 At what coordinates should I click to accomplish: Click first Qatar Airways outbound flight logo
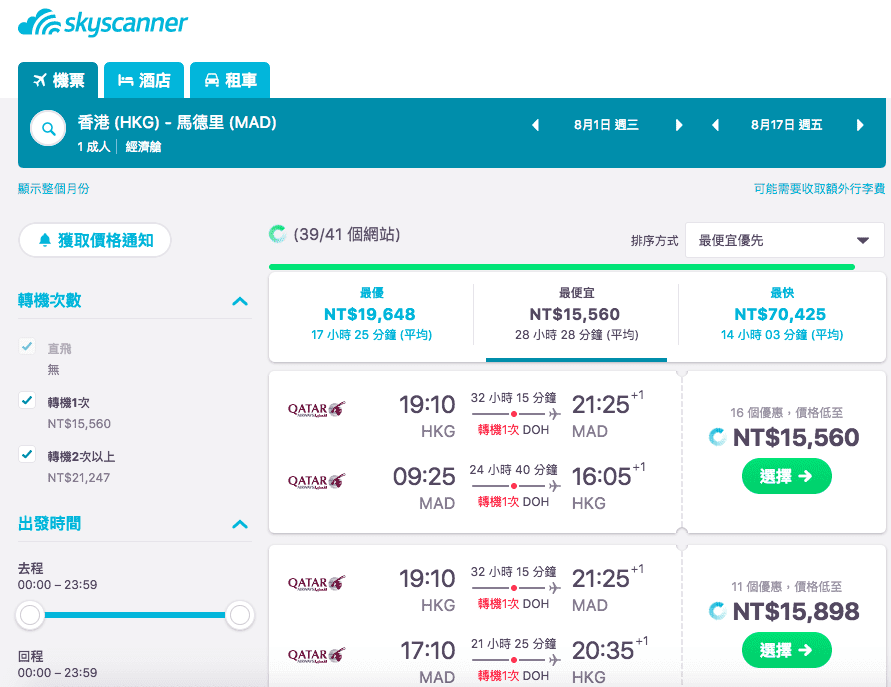tap(317, 409)
